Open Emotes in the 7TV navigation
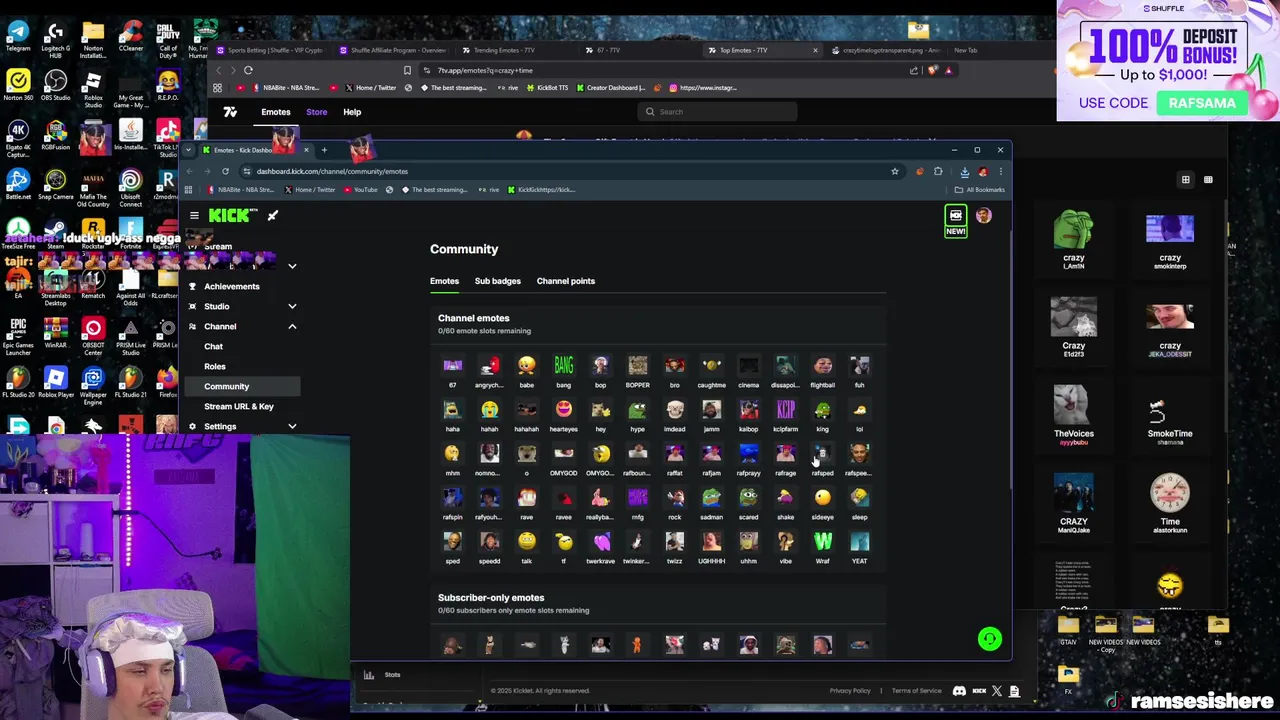Screen dimensions: 1280x720 (x=276, y=112)
